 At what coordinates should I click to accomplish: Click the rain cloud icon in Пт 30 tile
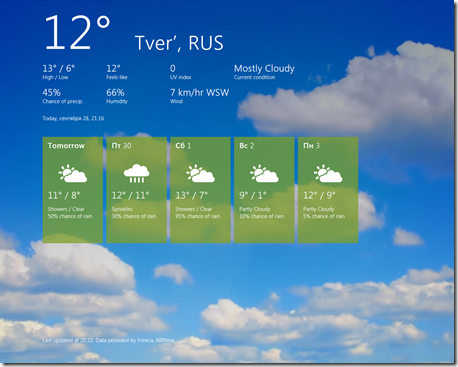click(137, 173)
